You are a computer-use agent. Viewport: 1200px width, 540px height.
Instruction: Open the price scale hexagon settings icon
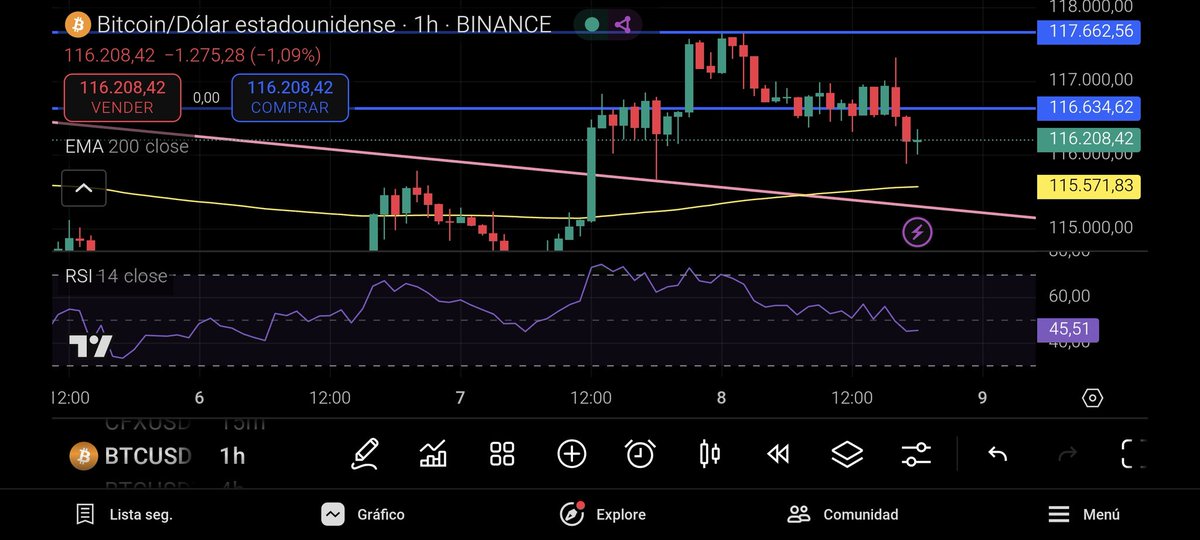click(x=1092, y=398)
